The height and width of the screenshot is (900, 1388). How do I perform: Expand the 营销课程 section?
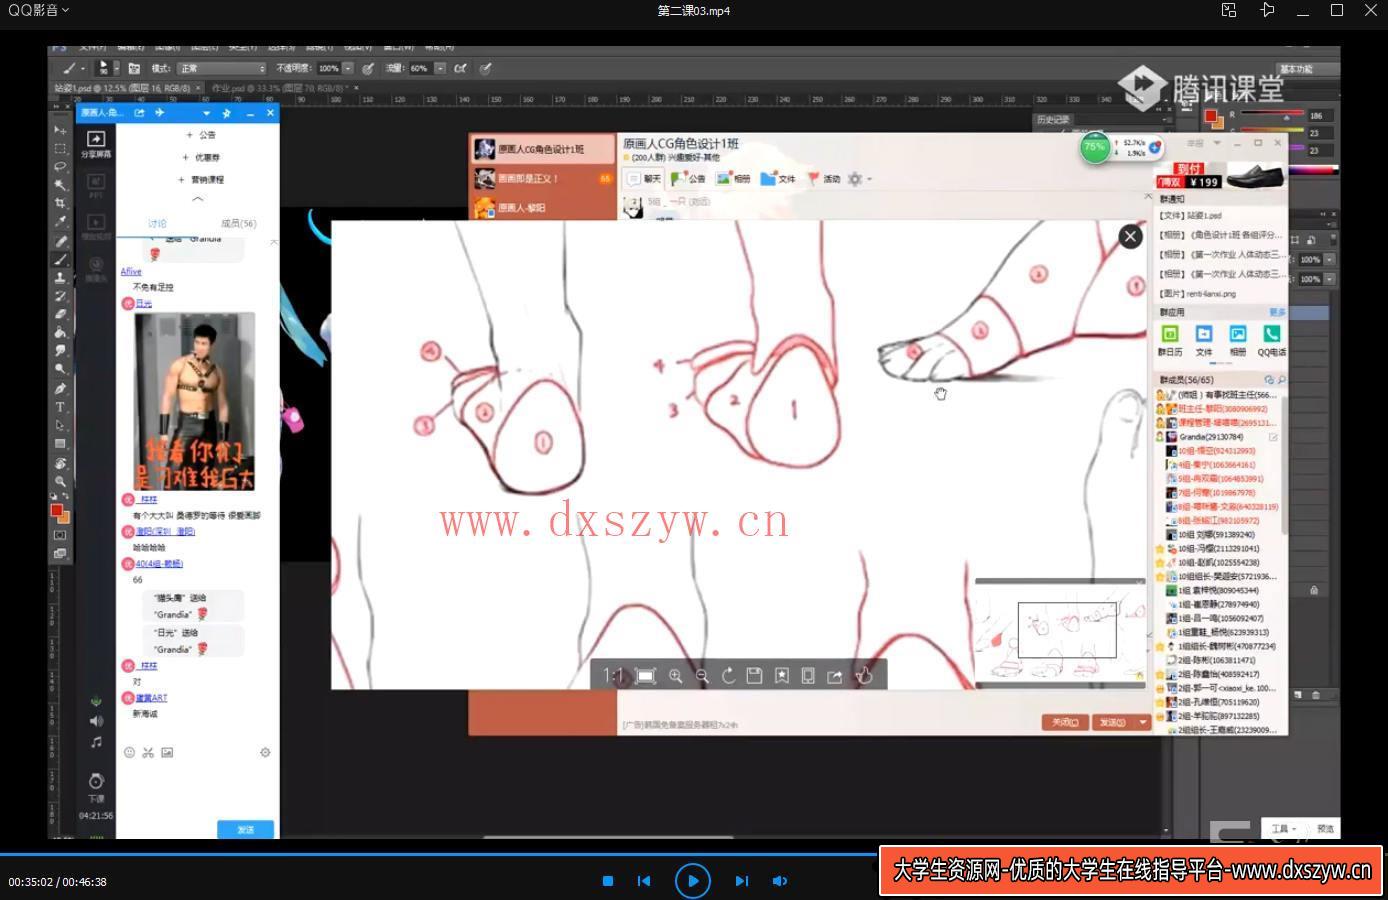click(202, 180)
